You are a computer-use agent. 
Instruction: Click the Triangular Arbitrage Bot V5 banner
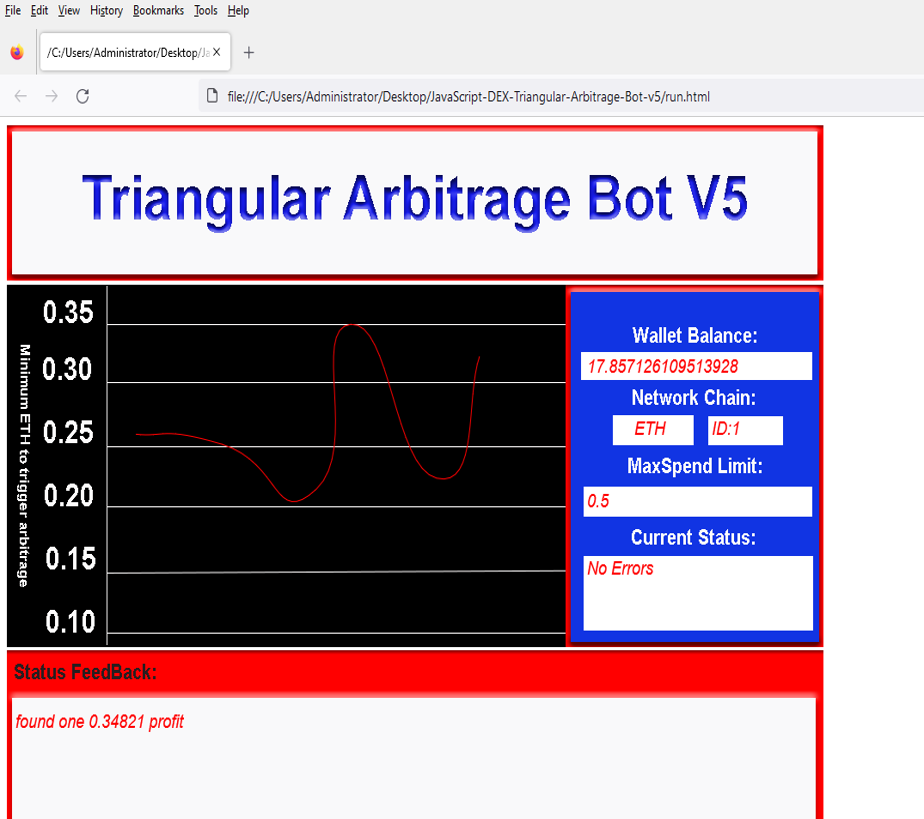click(413, 199)
